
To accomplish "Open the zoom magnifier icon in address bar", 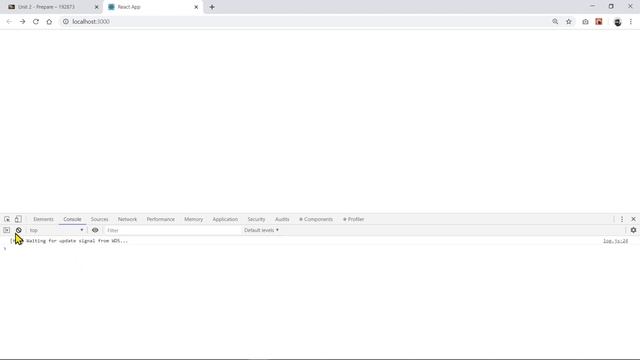I will (x=555, y=22).
